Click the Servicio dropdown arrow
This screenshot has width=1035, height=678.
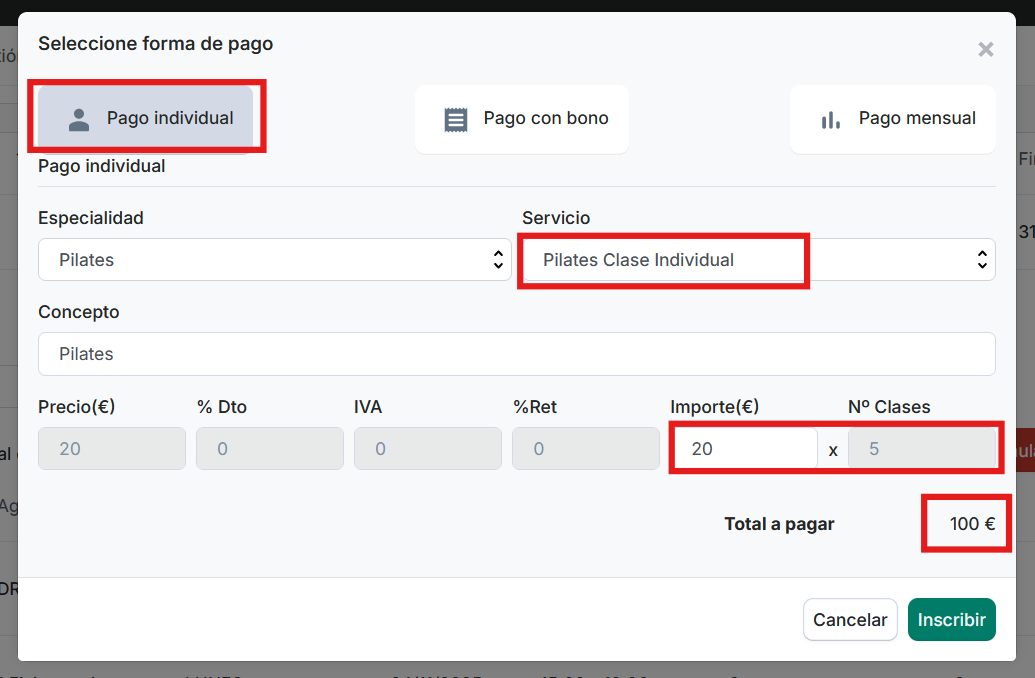(981, 260)
